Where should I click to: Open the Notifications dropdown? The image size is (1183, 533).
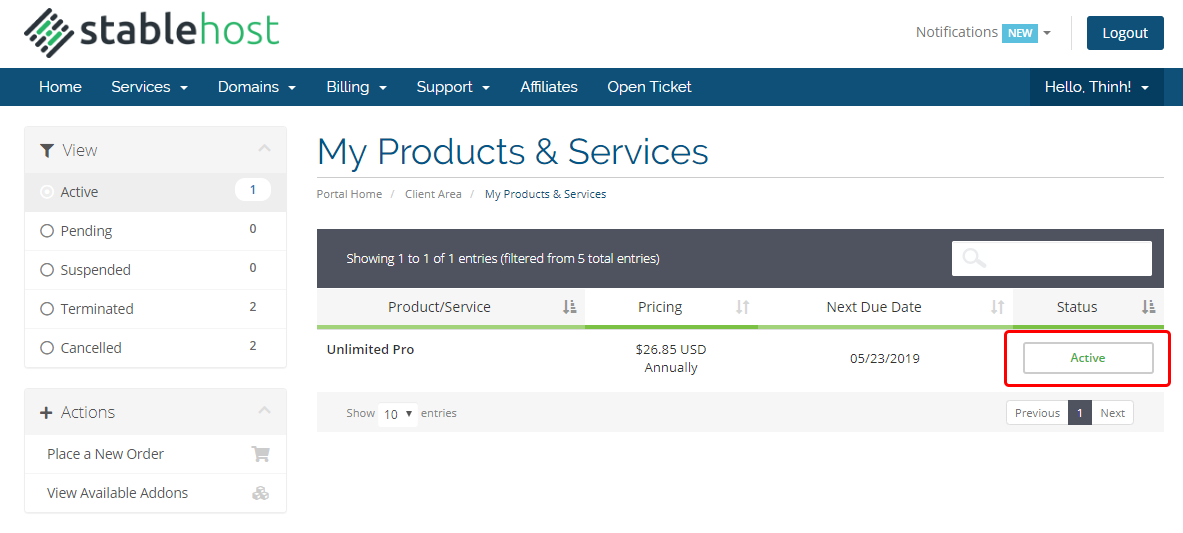(983, 32)
